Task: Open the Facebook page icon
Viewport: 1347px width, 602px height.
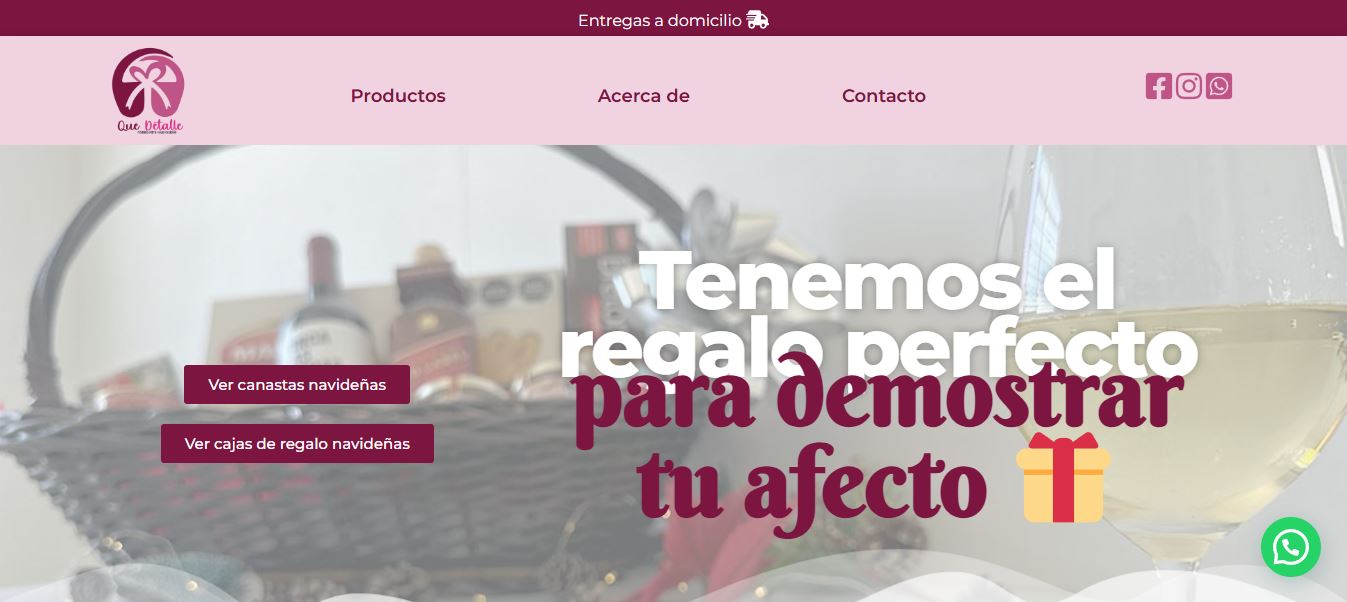Action: pyautogui.click(x=1158, y=86)
